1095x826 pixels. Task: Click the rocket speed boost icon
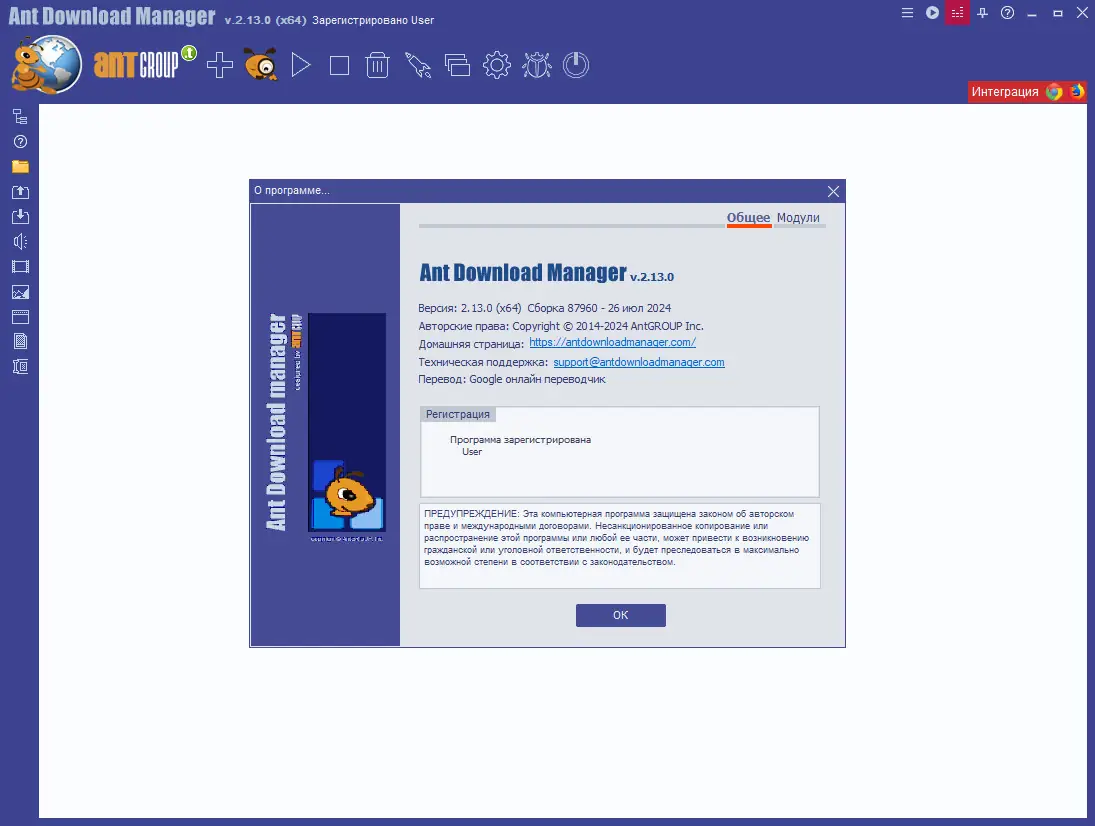[x=418, y=64]
